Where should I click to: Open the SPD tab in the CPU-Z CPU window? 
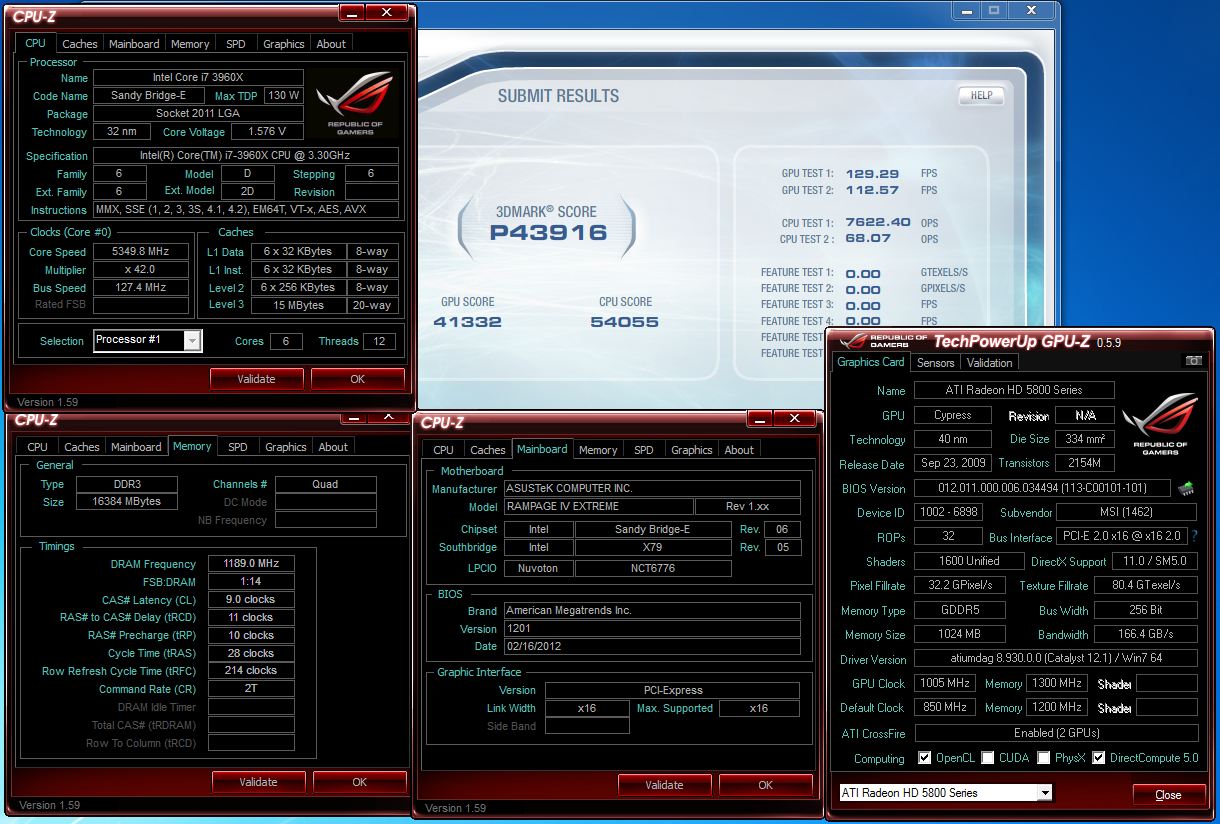point(235,44)
